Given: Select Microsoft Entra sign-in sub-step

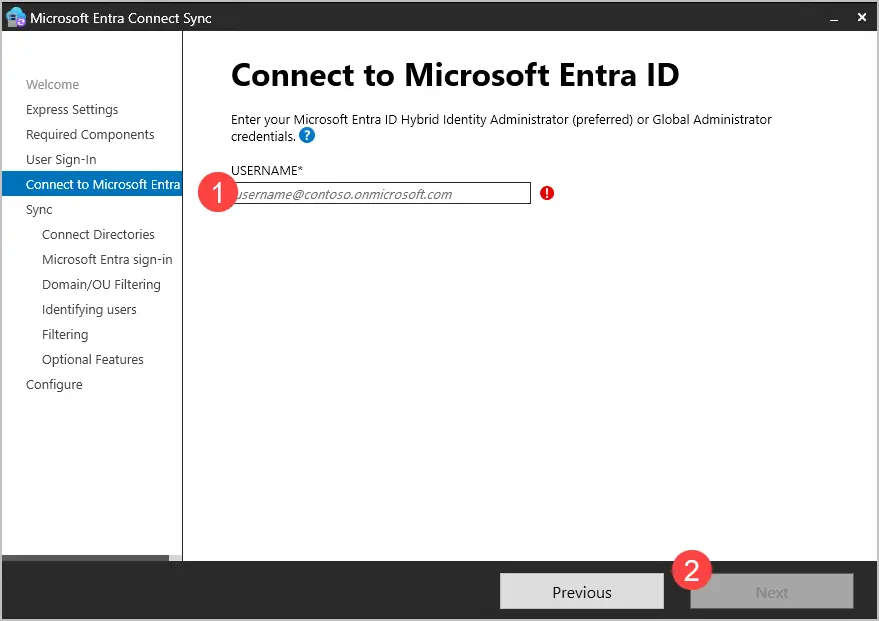Looking at the screenshot, I should 107,259.
